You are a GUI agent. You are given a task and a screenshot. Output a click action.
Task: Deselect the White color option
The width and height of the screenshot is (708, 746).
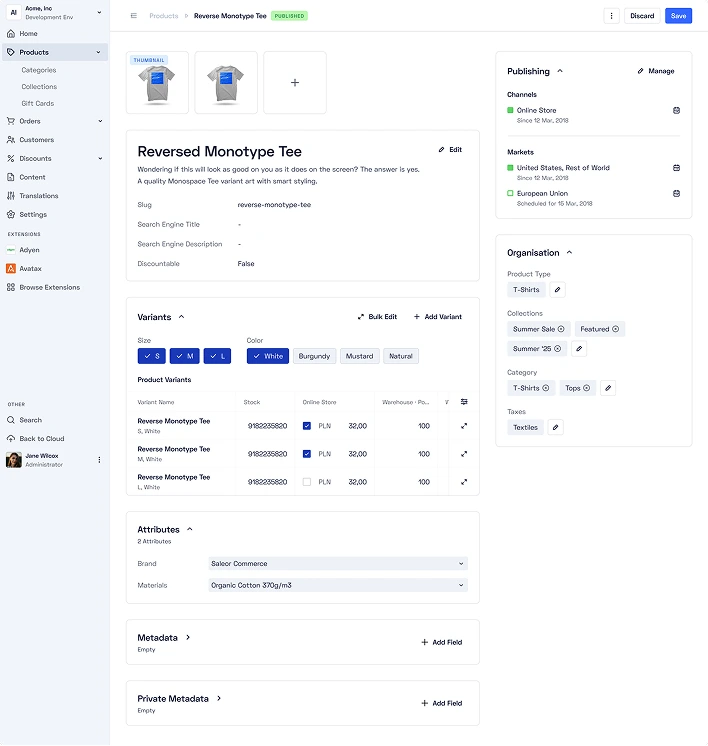[x=268, y=356]
